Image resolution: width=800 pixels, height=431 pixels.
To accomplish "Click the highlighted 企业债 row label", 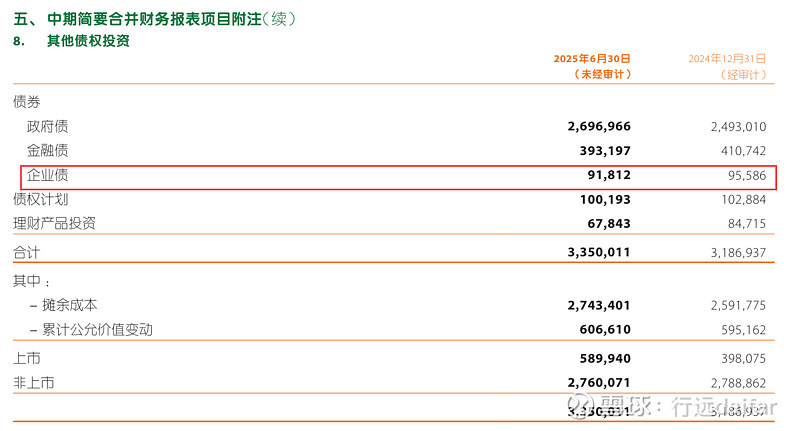I will [47, 175].
